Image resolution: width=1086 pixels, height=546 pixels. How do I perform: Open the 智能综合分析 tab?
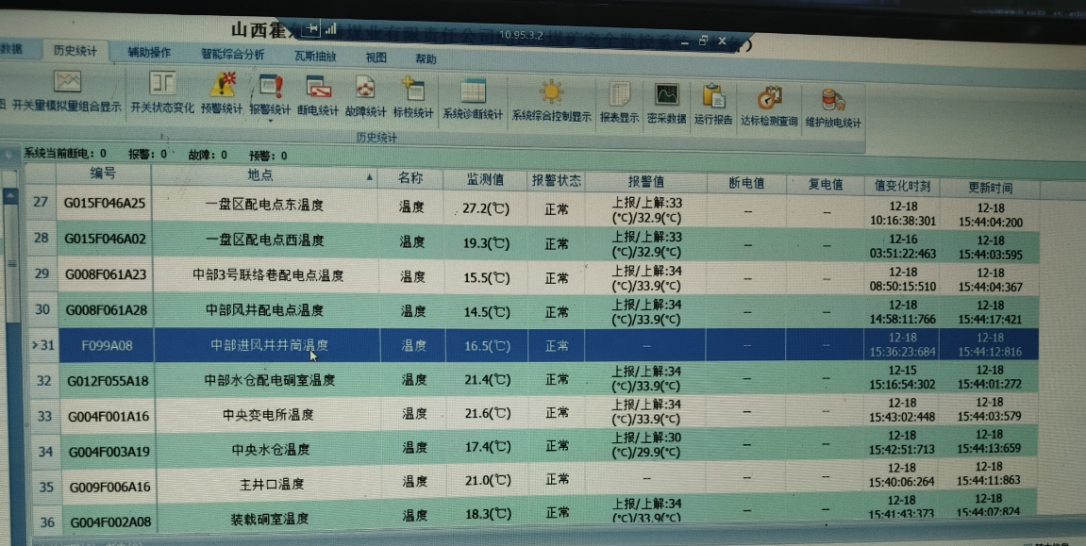(x=232, y=55)
